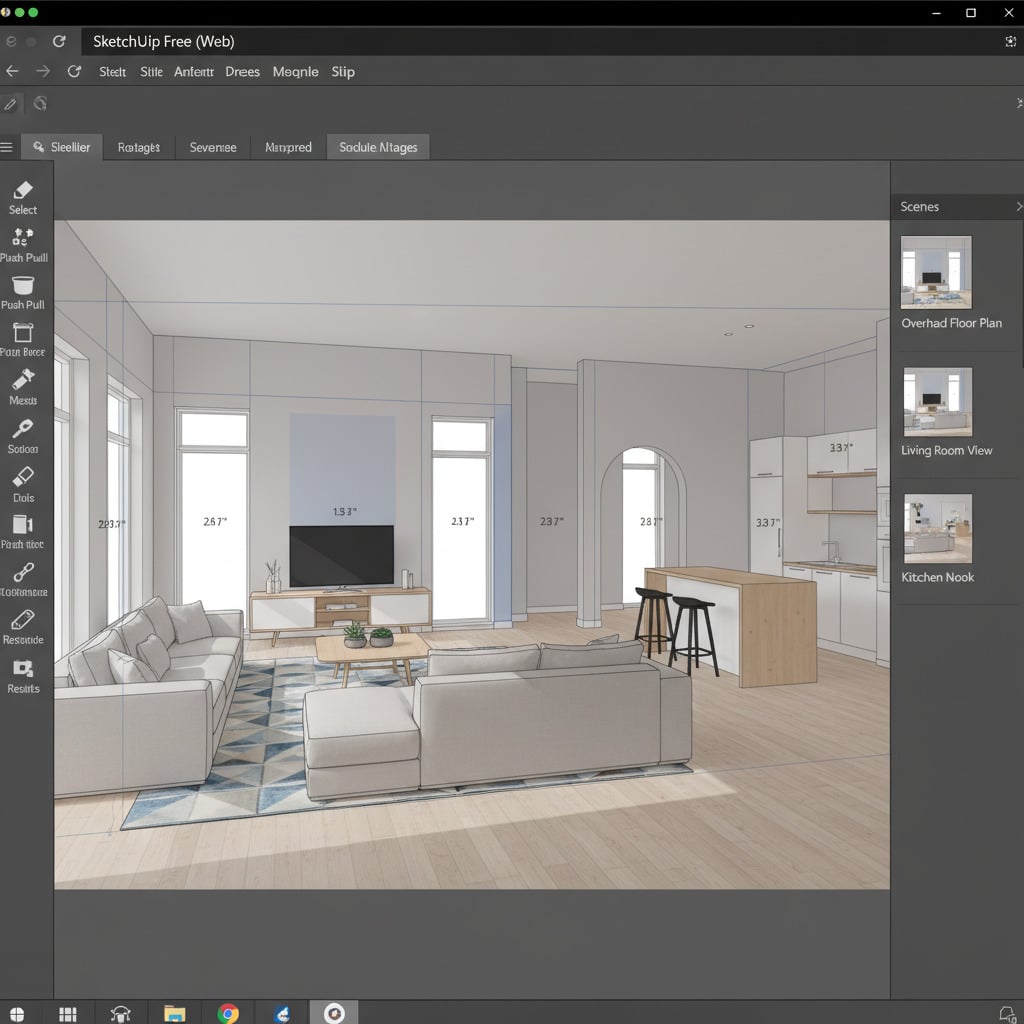Viewport: 1024px width, 1024px height.
Task: Select the Select tool in the toolbar
Action: (23, 195)
